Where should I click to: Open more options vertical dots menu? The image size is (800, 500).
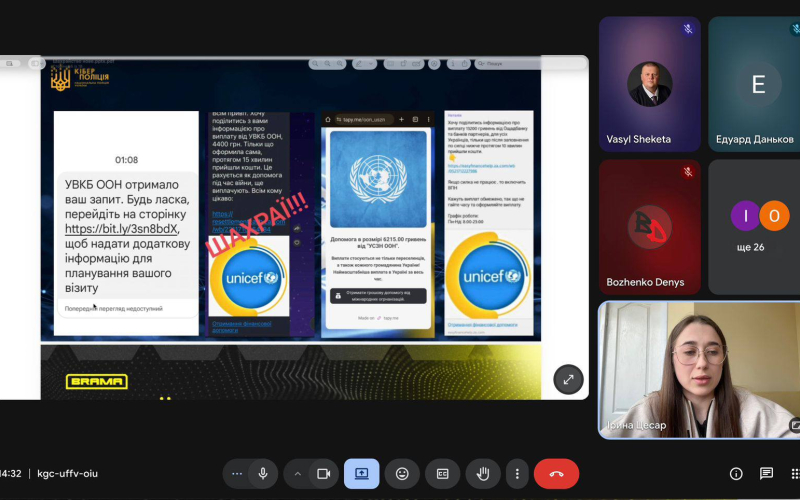click(516, 473)
